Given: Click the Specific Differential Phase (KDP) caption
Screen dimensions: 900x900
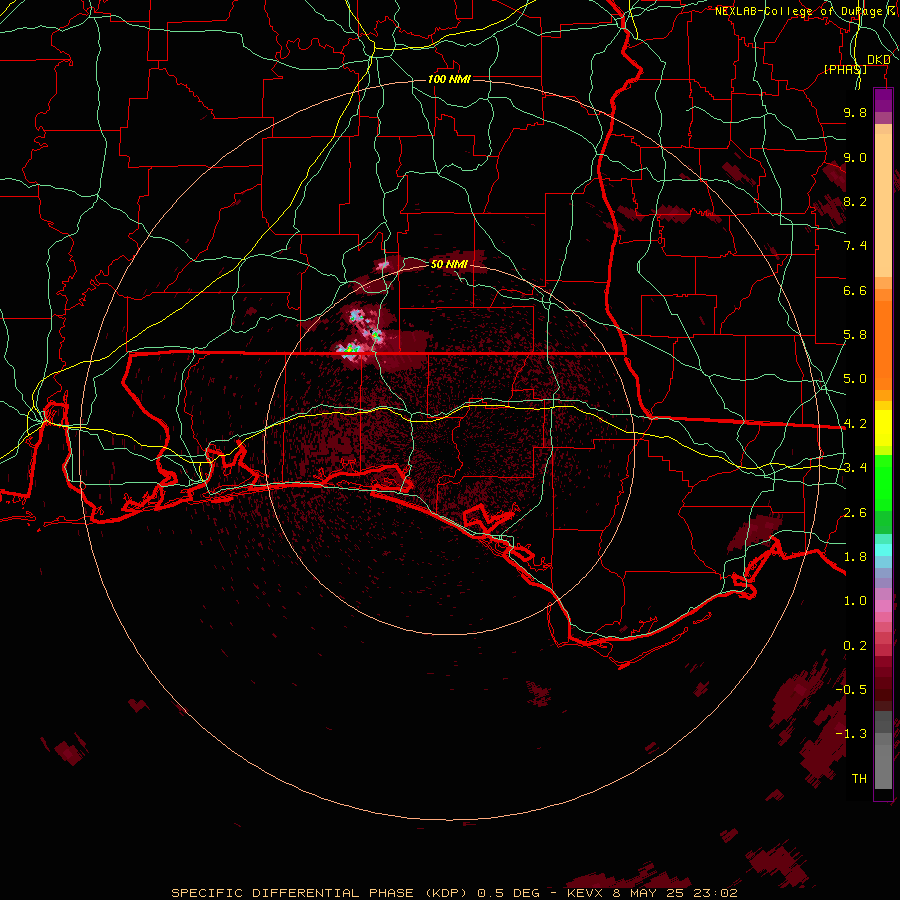Looking at the screenshot, I should [454, 893].
